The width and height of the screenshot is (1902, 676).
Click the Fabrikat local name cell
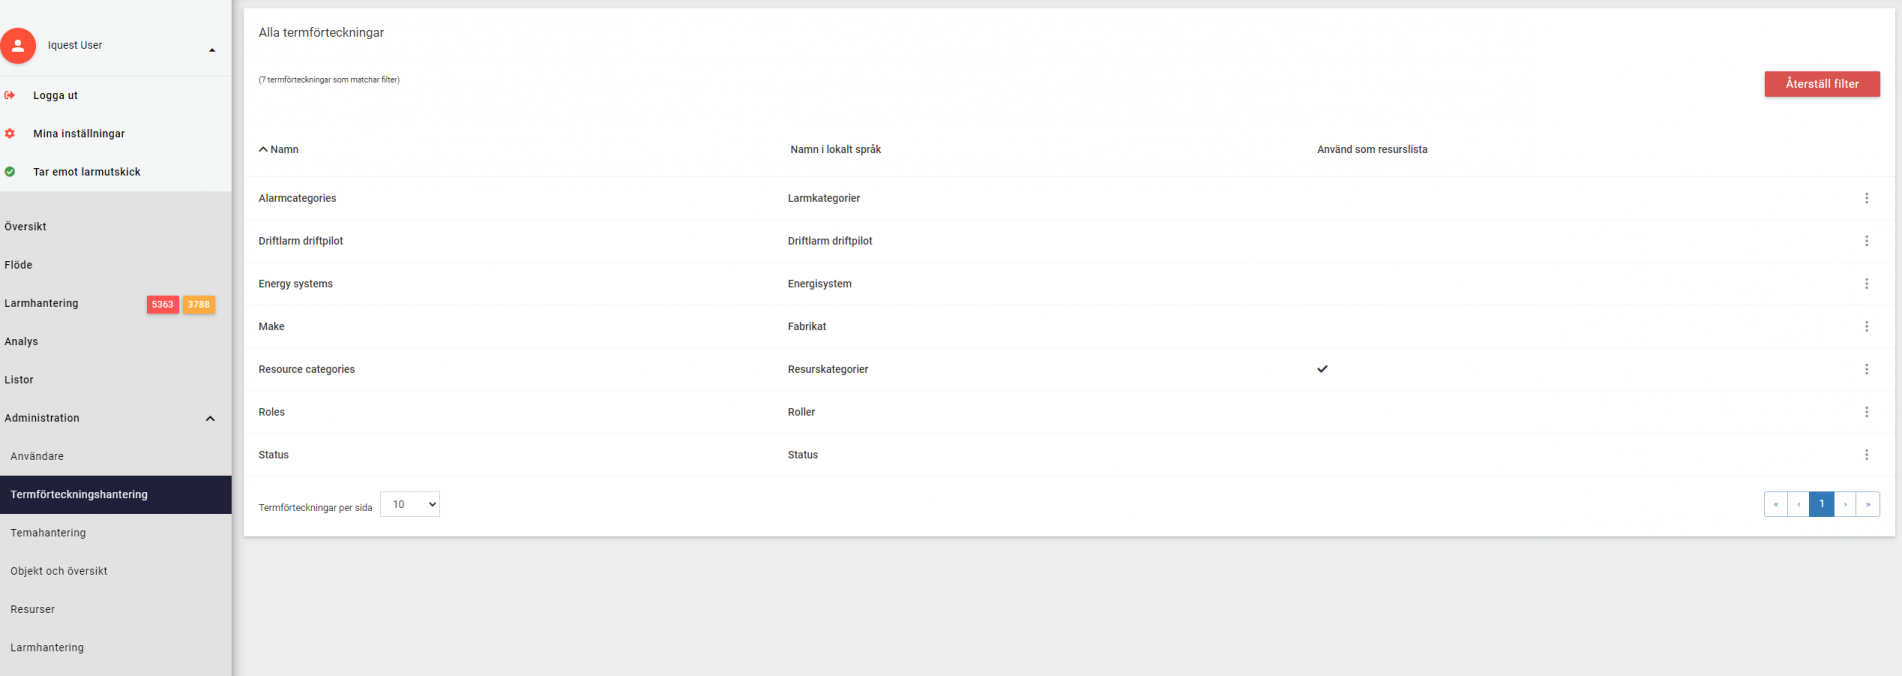click(807, 327)
